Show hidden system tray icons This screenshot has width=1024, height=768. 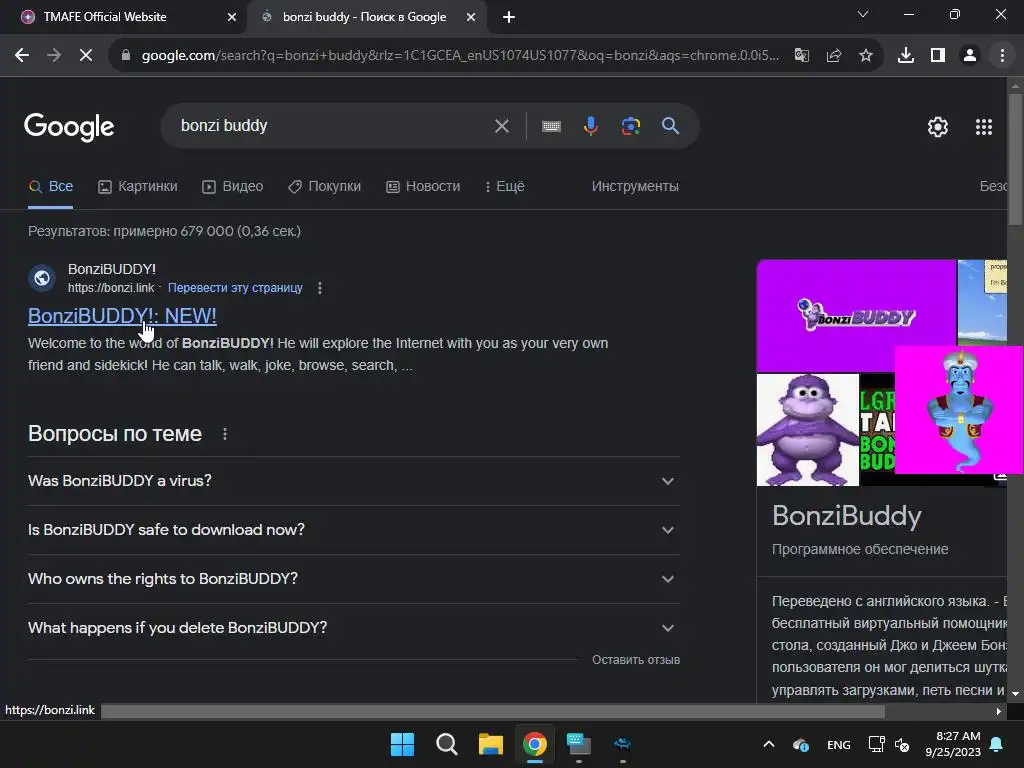(769, 744)
